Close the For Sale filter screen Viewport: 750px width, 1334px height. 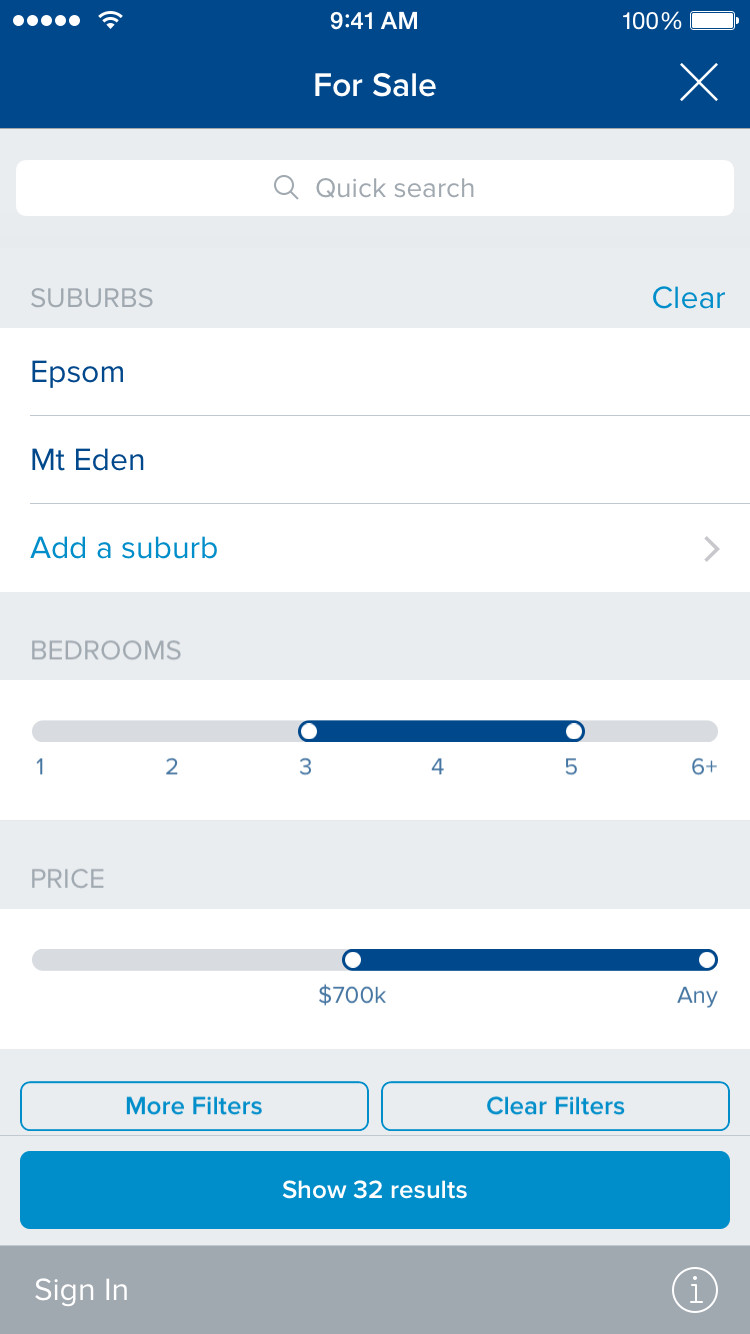pyautogui.click(x=698, y=83)
